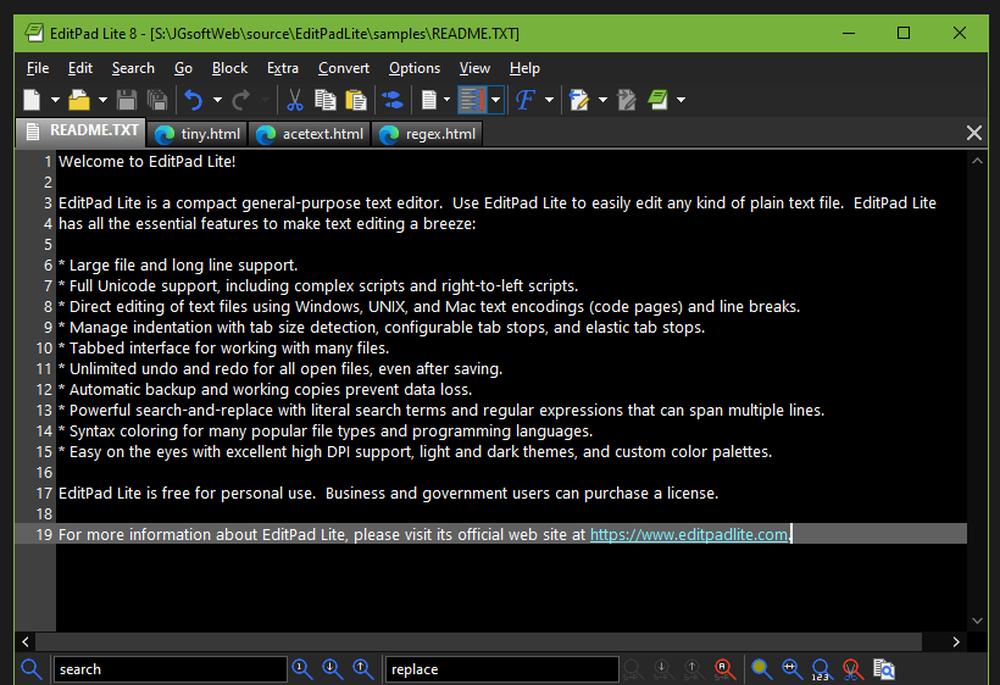
Task: Toggle the word wrap lines icon
Action: click(472, 100)
